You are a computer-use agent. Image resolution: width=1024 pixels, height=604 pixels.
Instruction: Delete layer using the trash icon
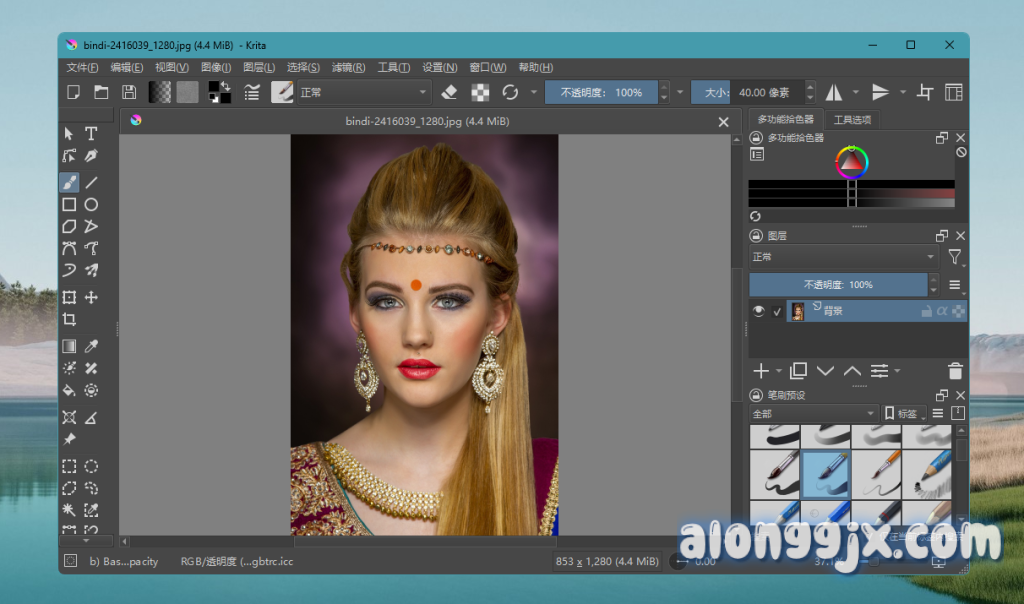tap(955, 371)
